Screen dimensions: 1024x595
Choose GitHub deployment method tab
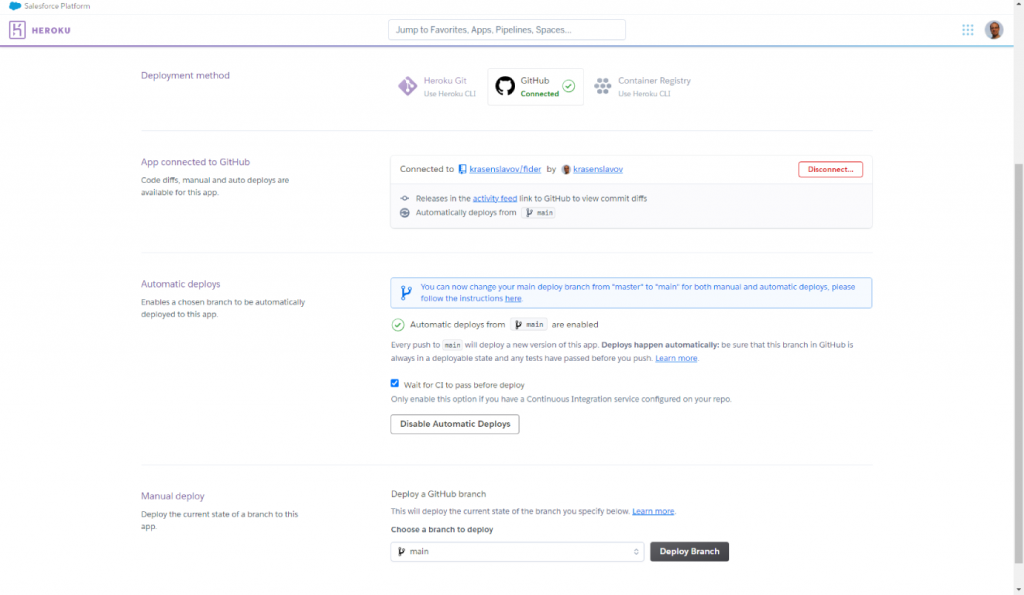[536, 87]
